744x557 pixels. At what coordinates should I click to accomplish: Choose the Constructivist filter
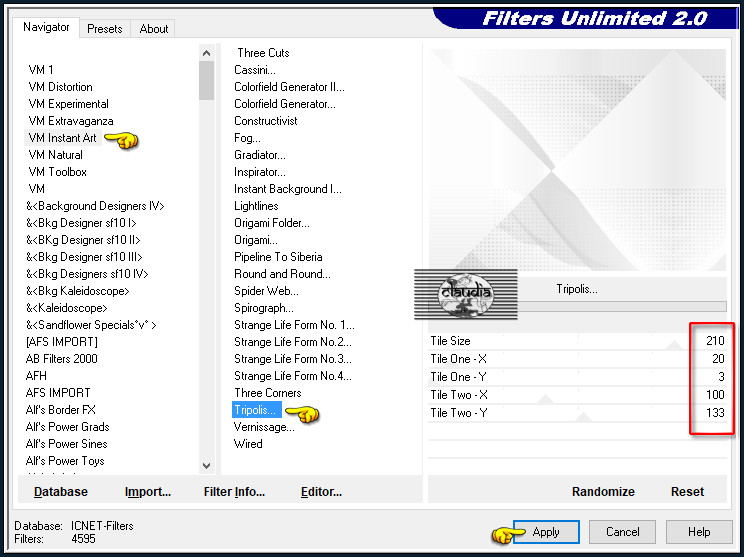266,121
